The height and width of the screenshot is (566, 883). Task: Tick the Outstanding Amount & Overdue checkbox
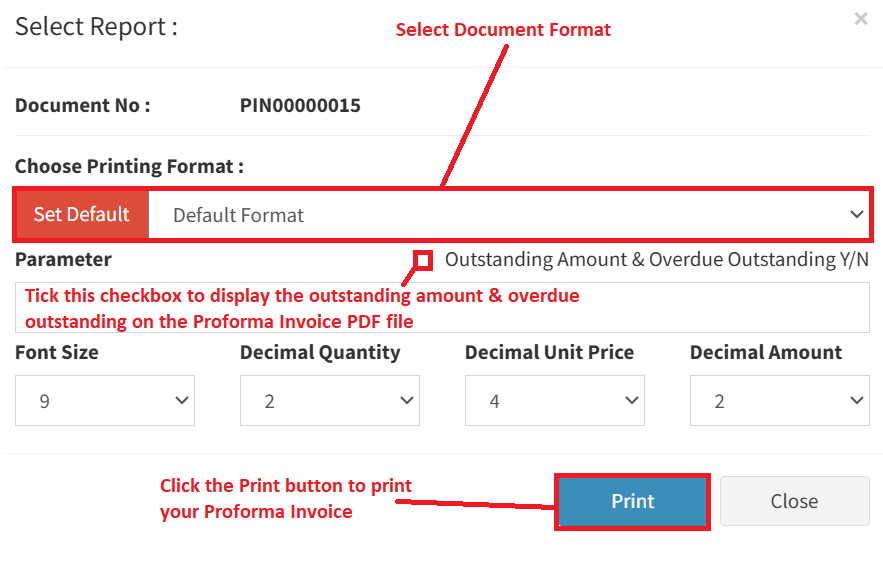(423, 260)
